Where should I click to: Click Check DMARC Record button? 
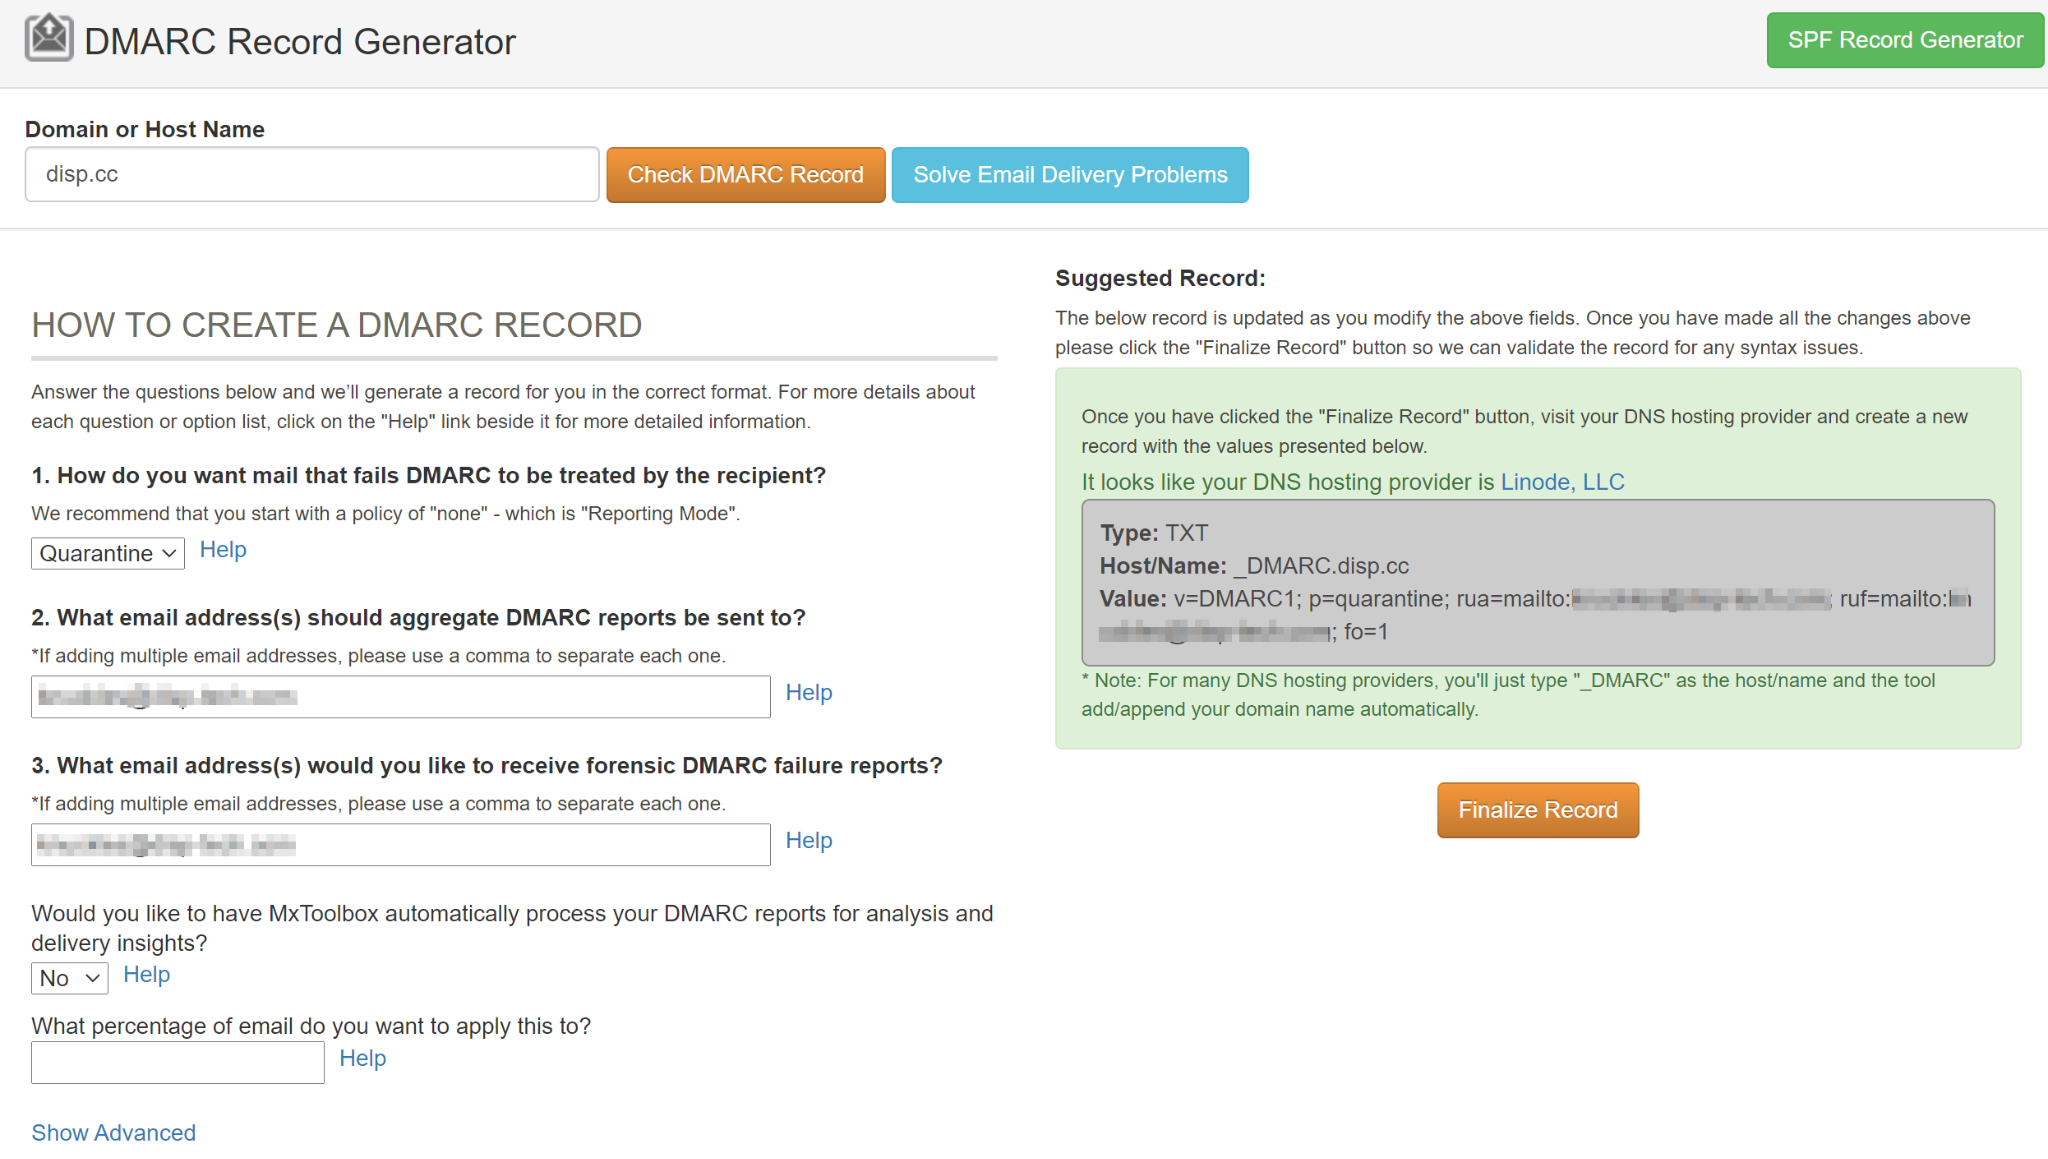(x=745, y=175)
